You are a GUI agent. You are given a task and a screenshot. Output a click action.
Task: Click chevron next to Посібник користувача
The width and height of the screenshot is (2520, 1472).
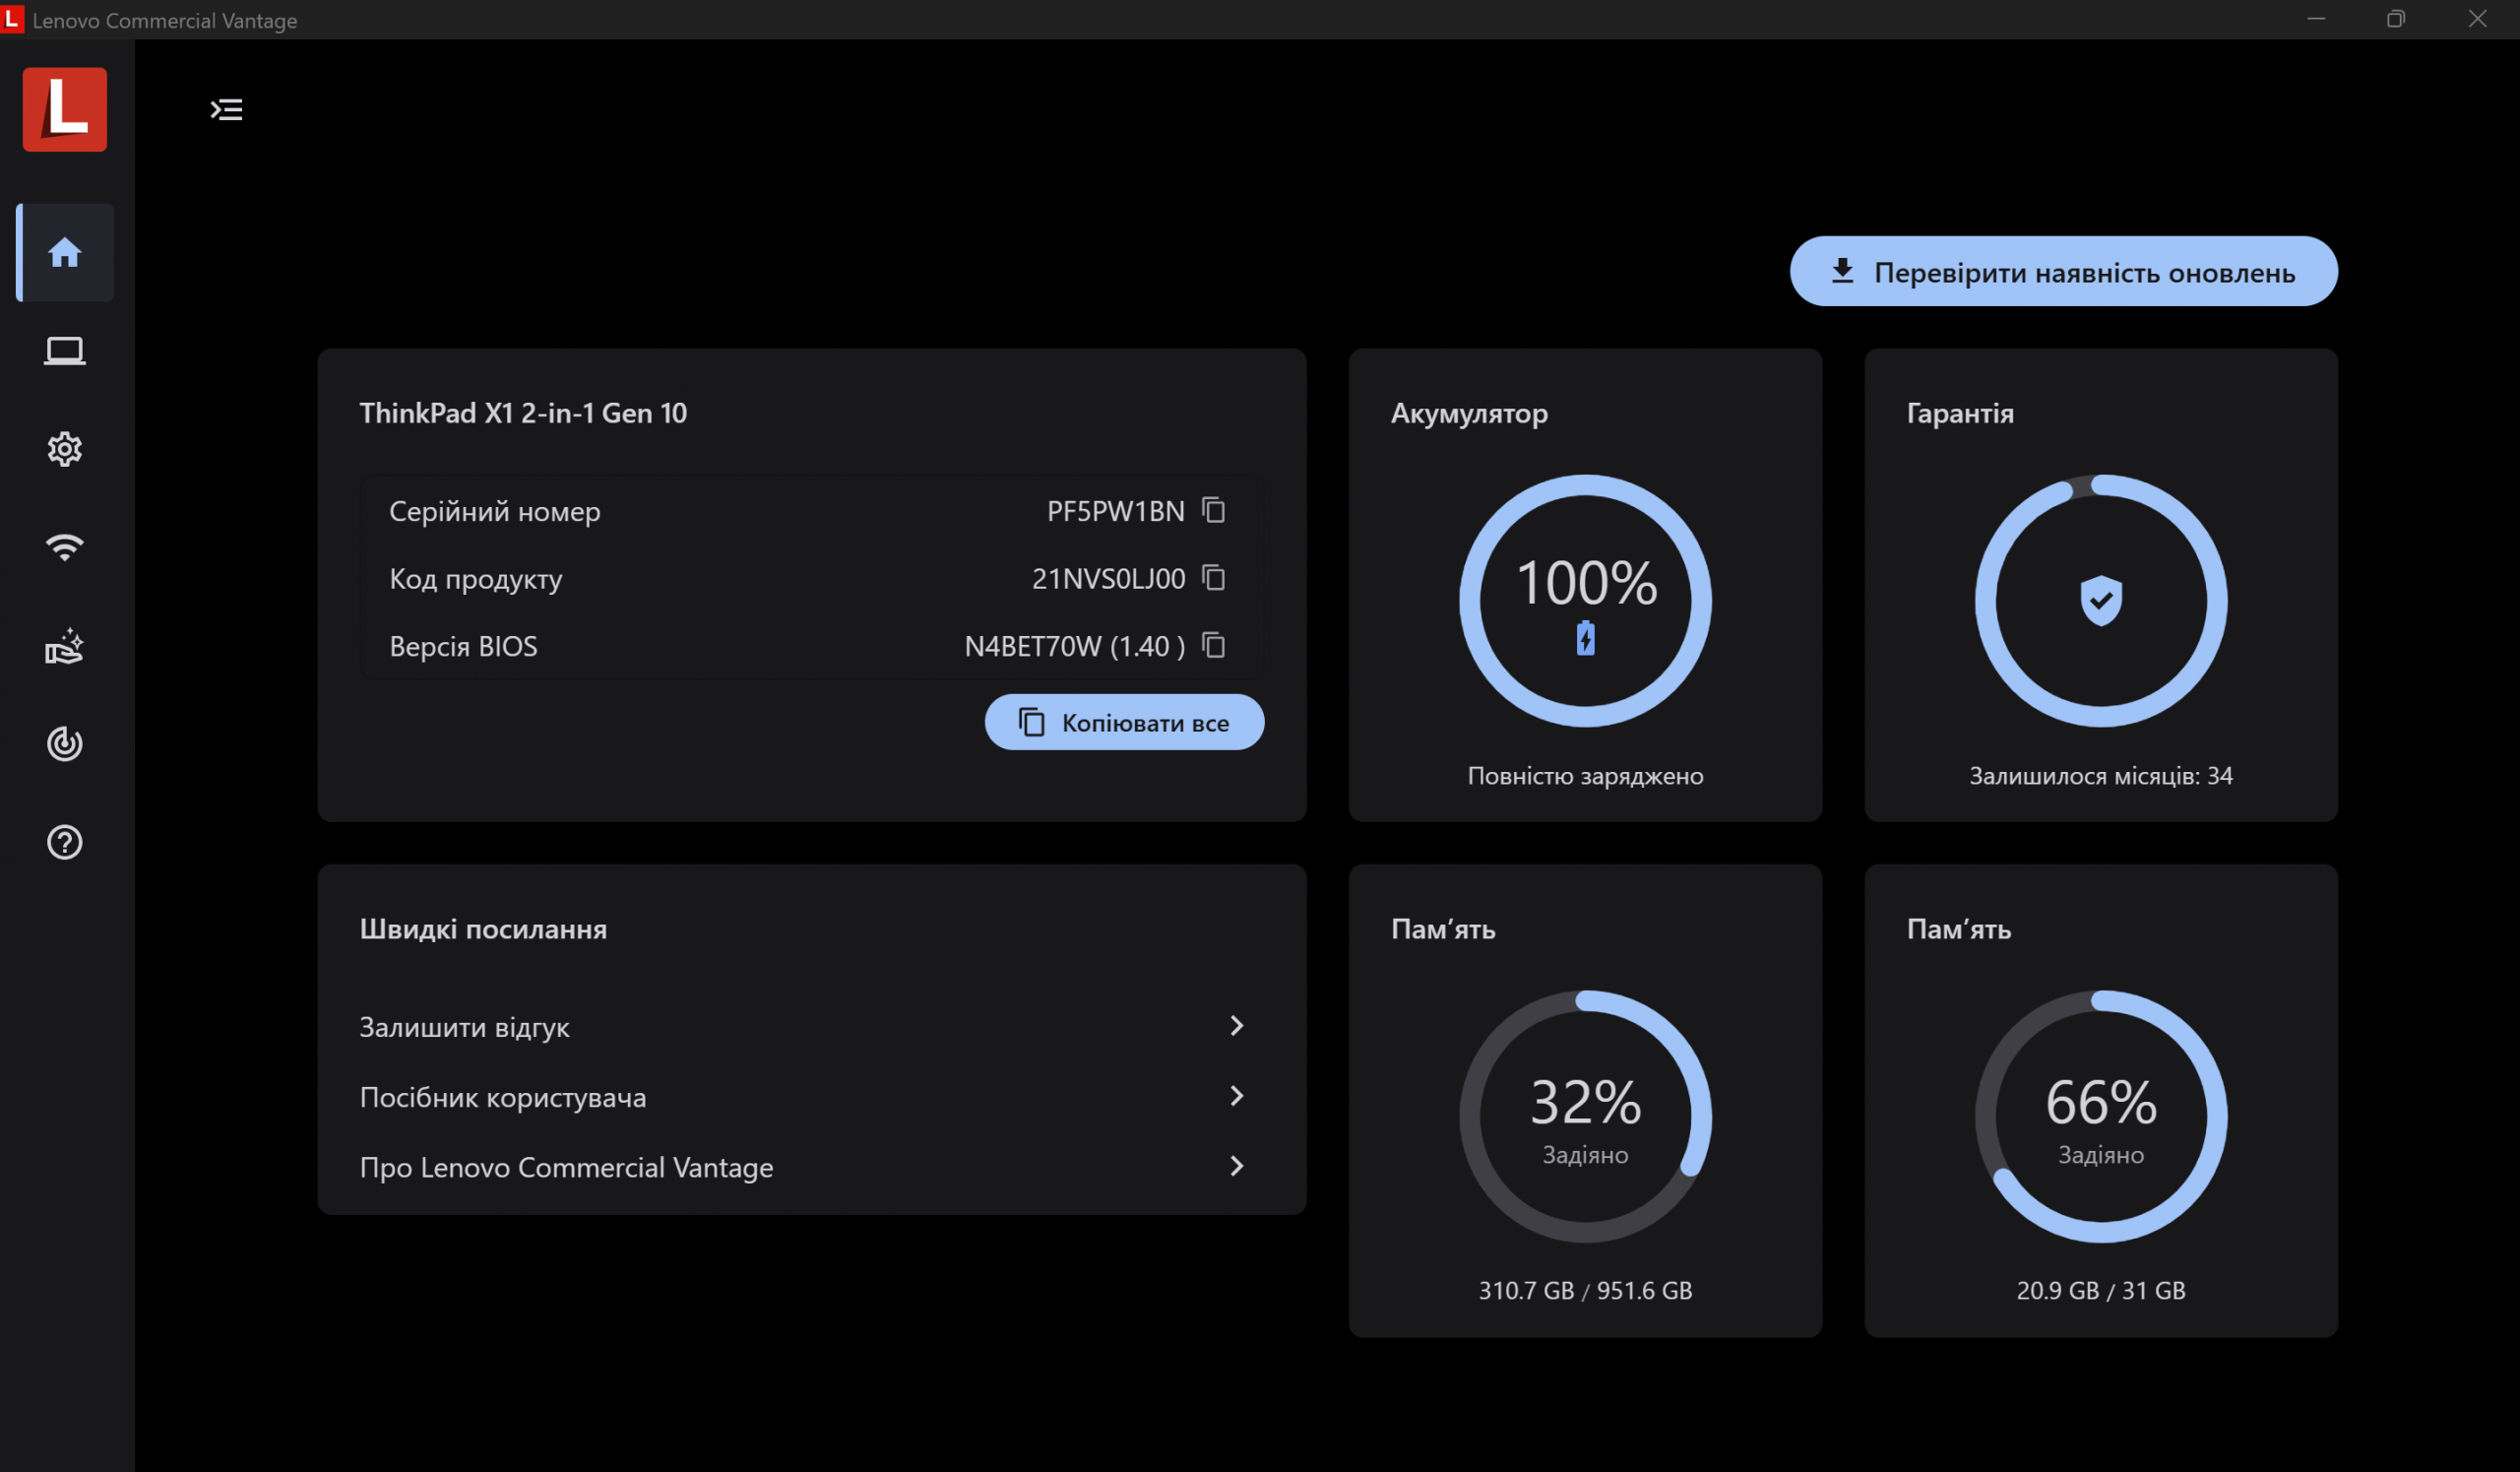[1236, 1096]
